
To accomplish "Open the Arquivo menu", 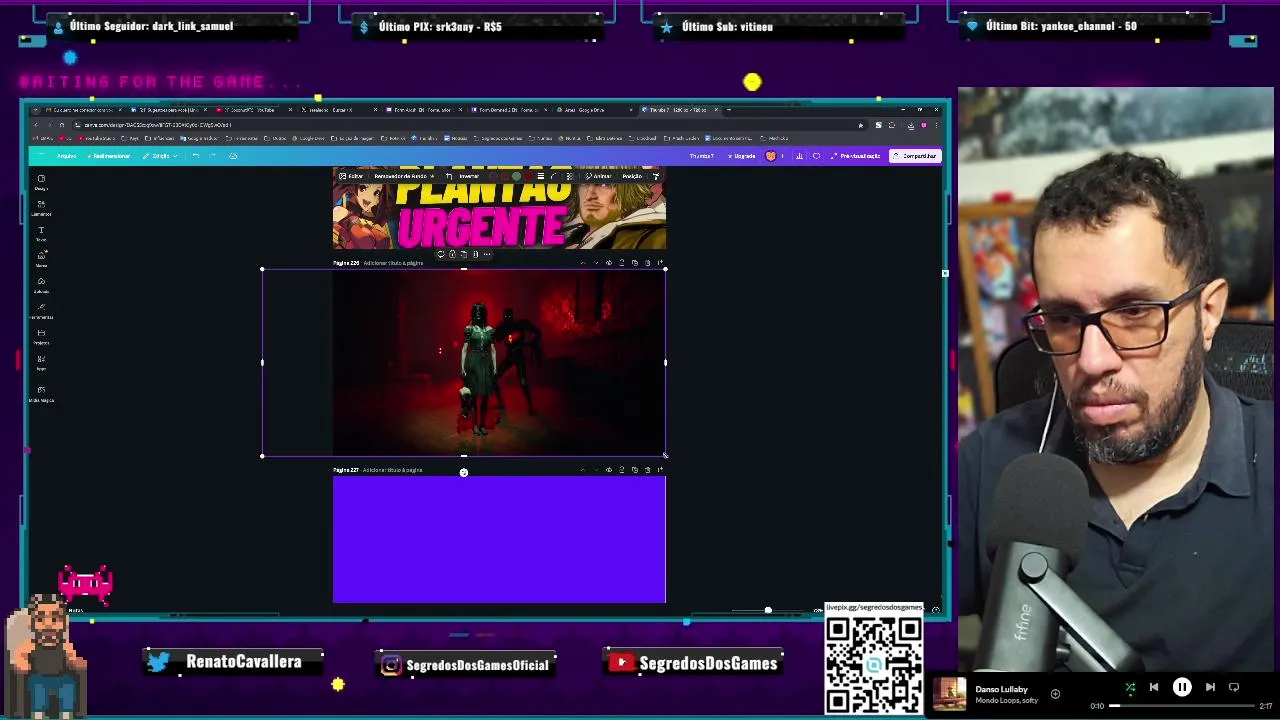I will pyautogui.click(x=66, y=156).
